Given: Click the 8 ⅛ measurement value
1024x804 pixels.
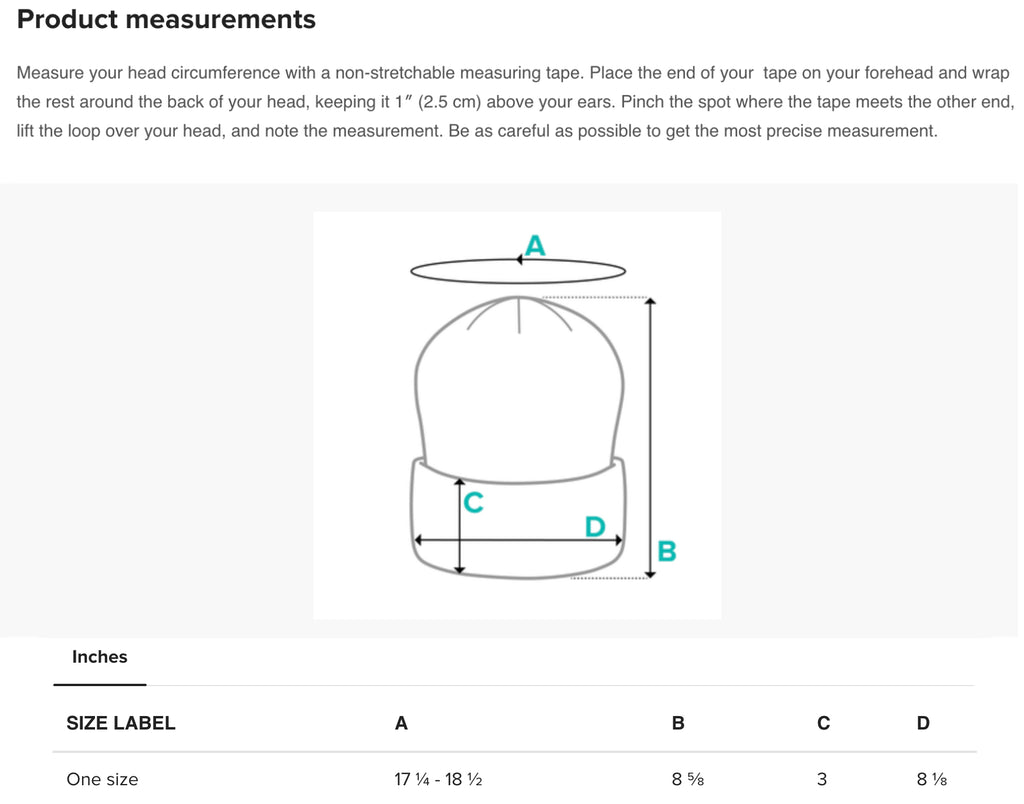Looking at the screenshot, I should pos(932,780).
